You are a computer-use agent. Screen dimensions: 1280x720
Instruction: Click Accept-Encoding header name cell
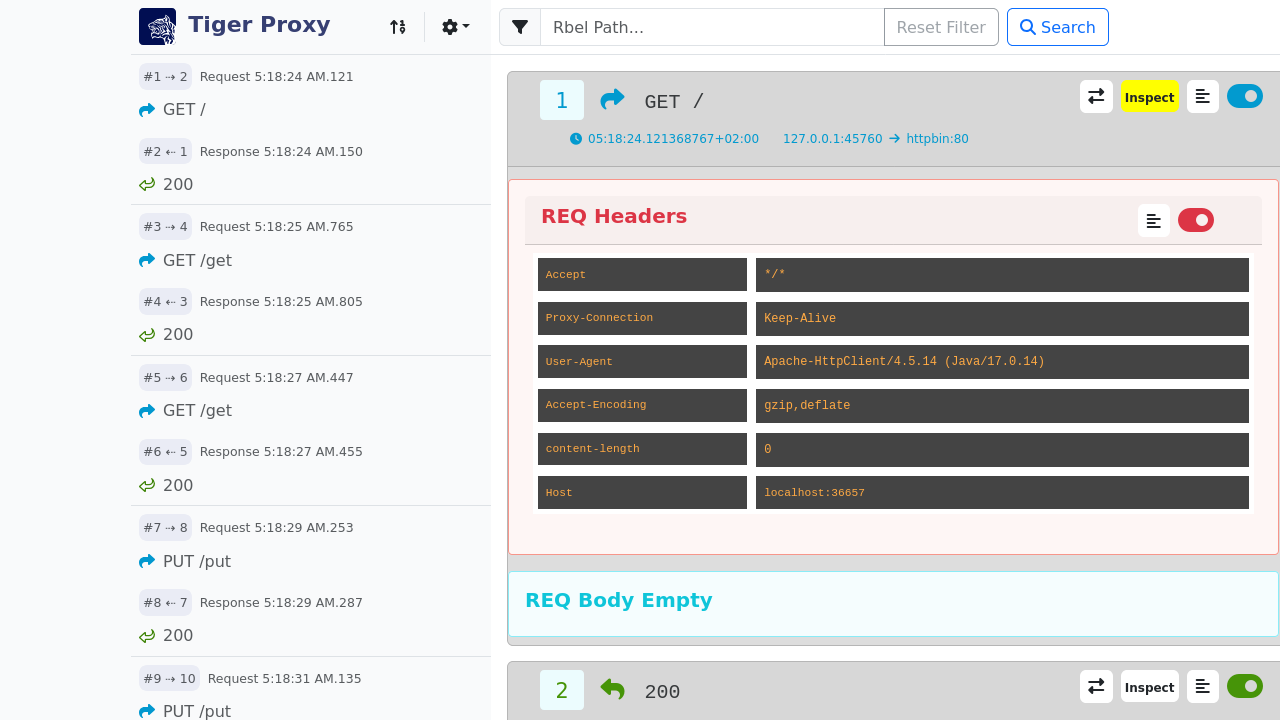pos(642,406)
